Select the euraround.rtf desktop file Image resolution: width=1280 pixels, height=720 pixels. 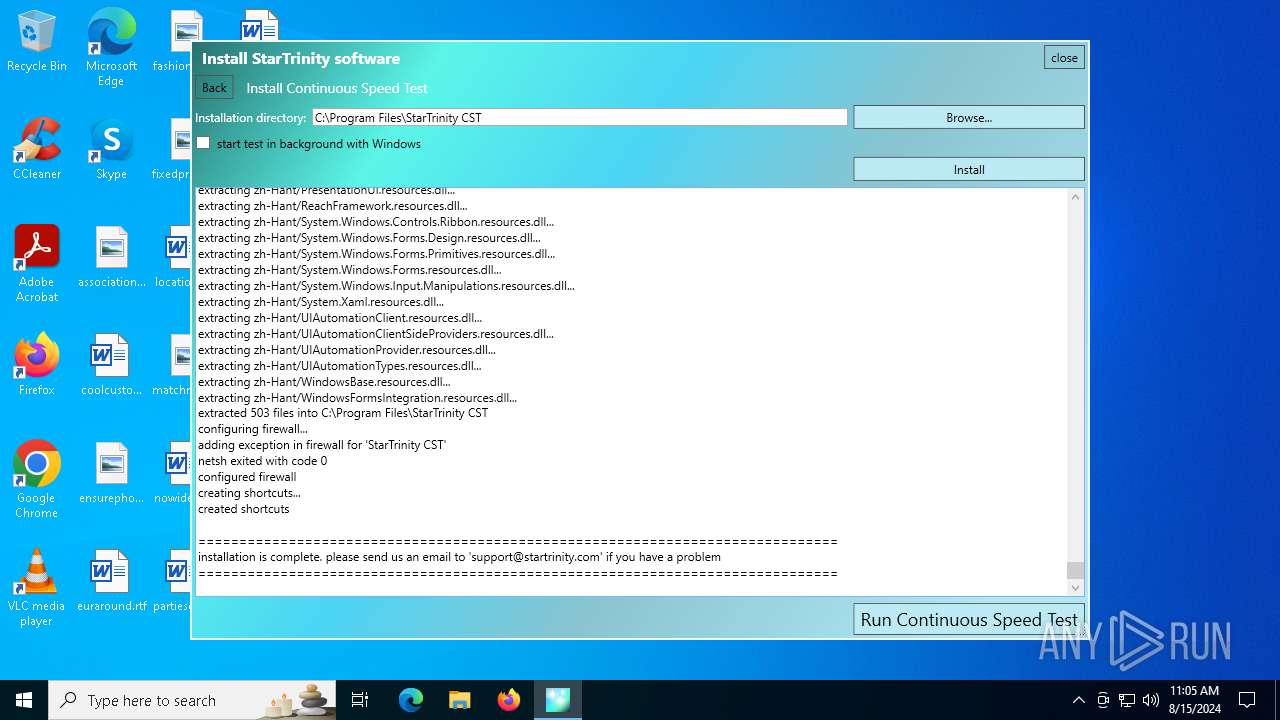[111, 581]
